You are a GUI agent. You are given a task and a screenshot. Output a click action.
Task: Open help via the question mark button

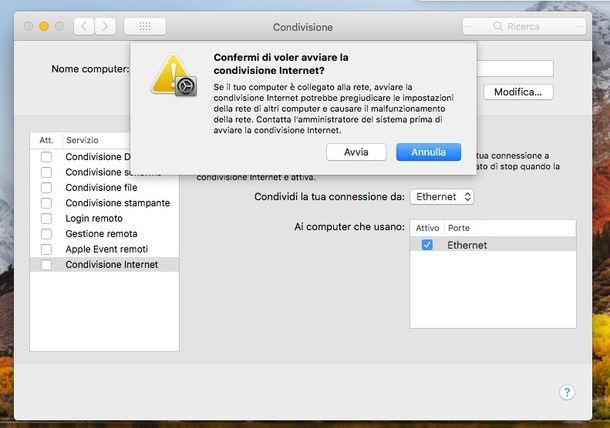click(x=567, y=392)
